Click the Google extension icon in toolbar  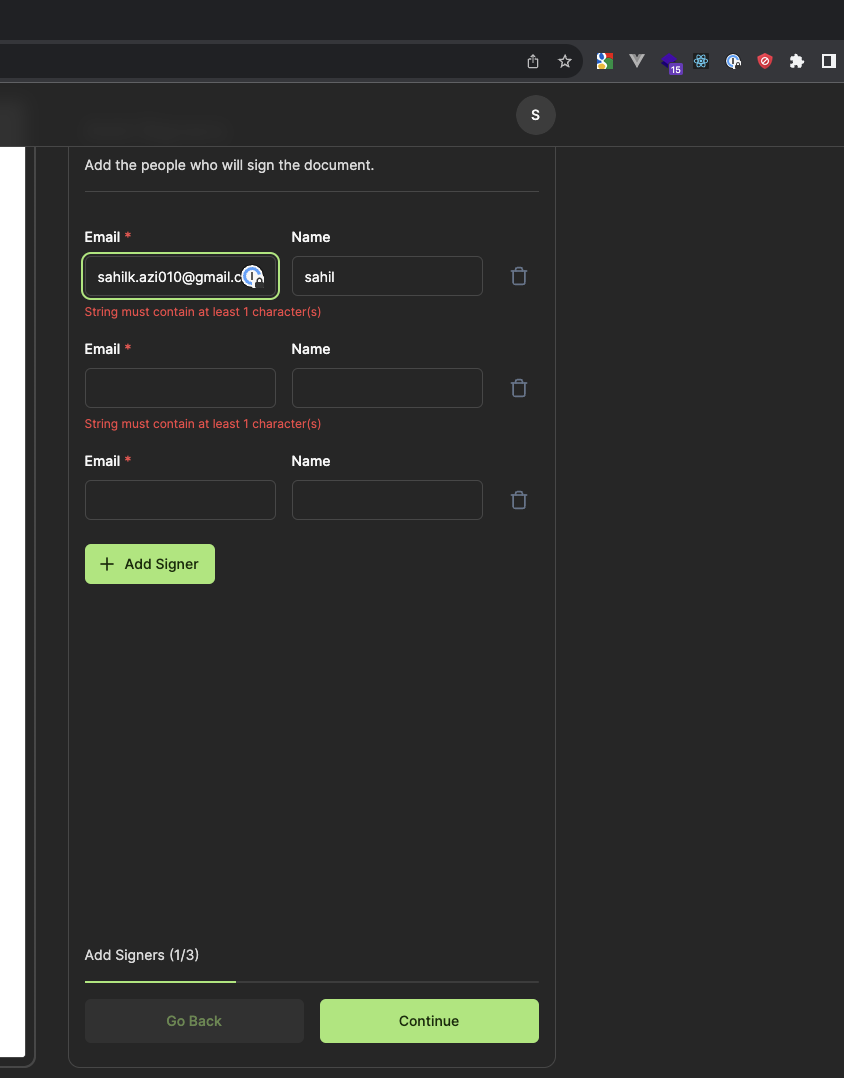point(604,61)
